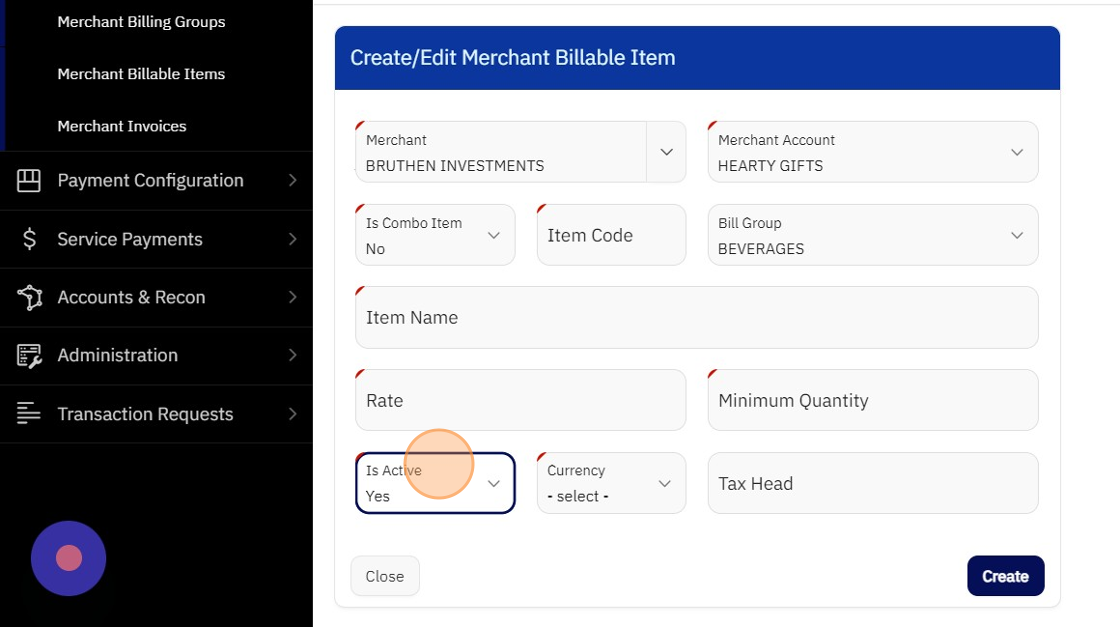Click the Close button
This screenshot has width=1120, height=627.
(x=385, y=576)
